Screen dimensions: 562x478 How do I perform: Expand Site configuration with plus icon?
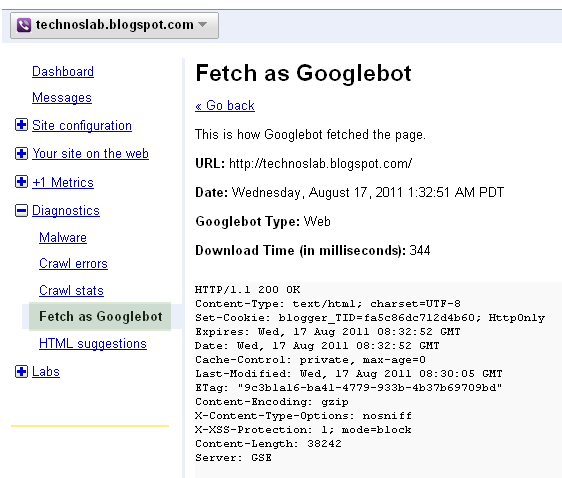pos(21,125)
